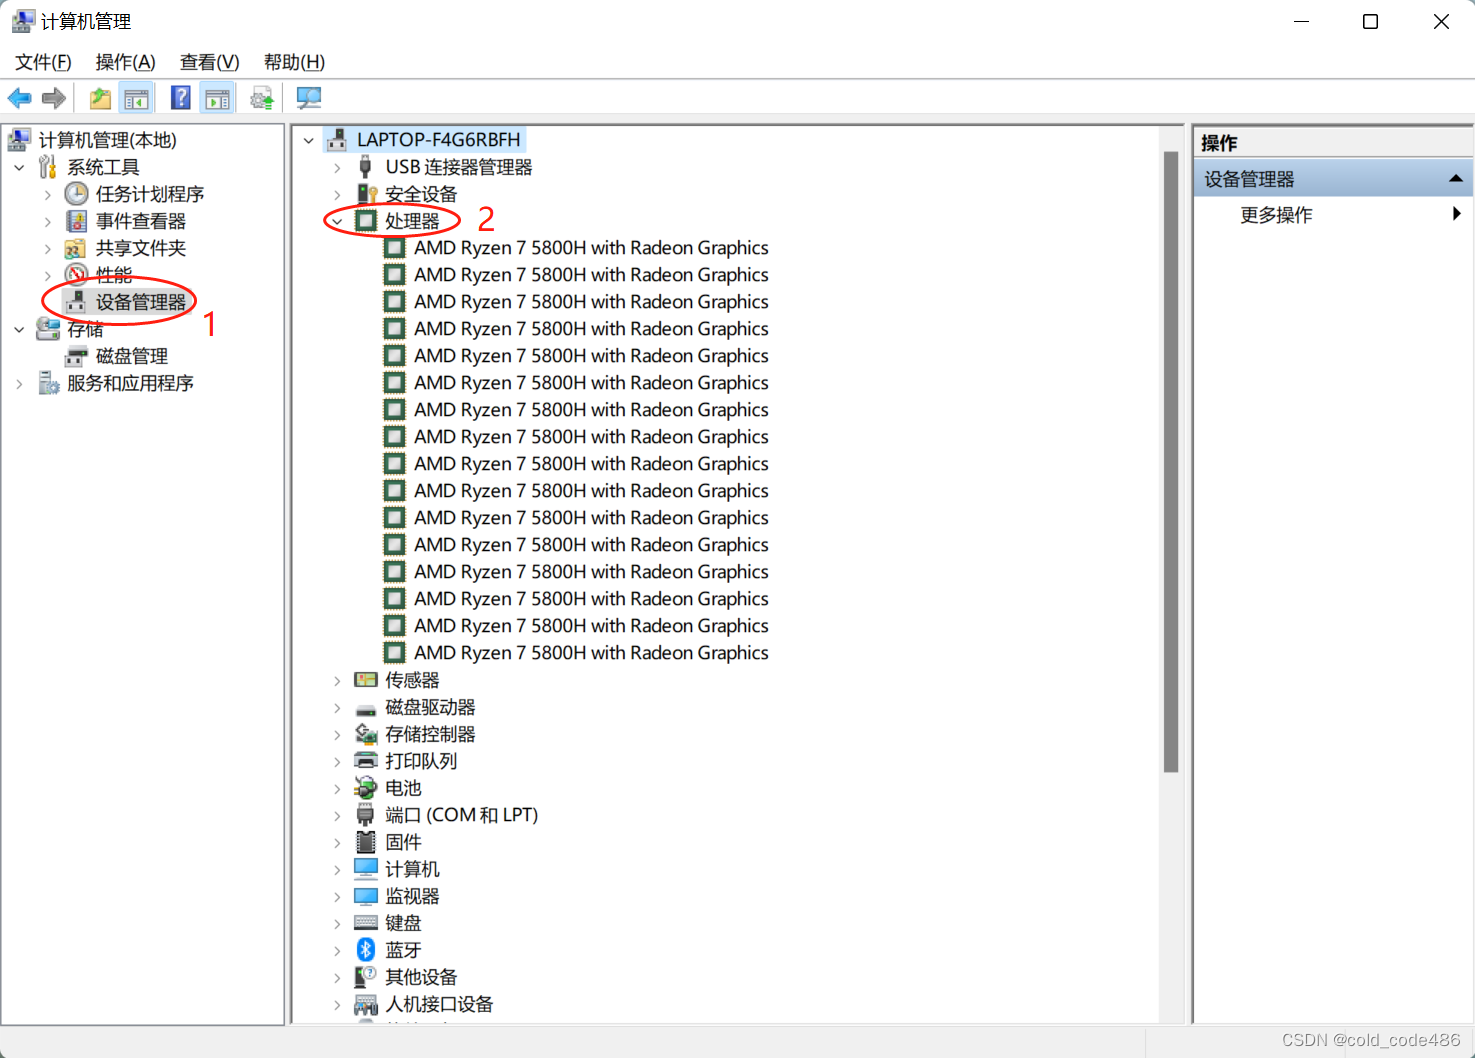Click the Shared Folders icon
Viewport: 1475px width, 1058px height.
point(76,248)
